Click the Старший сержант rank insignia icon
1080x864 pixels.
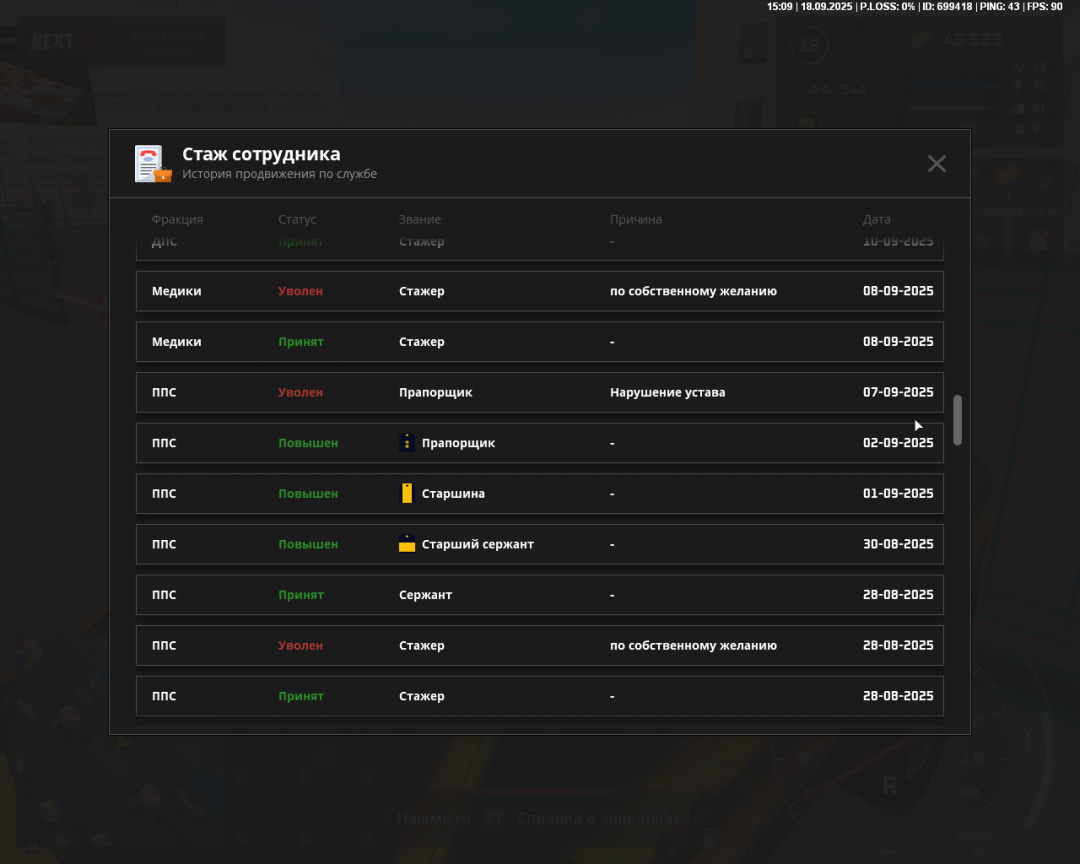(x=407, y=544)
